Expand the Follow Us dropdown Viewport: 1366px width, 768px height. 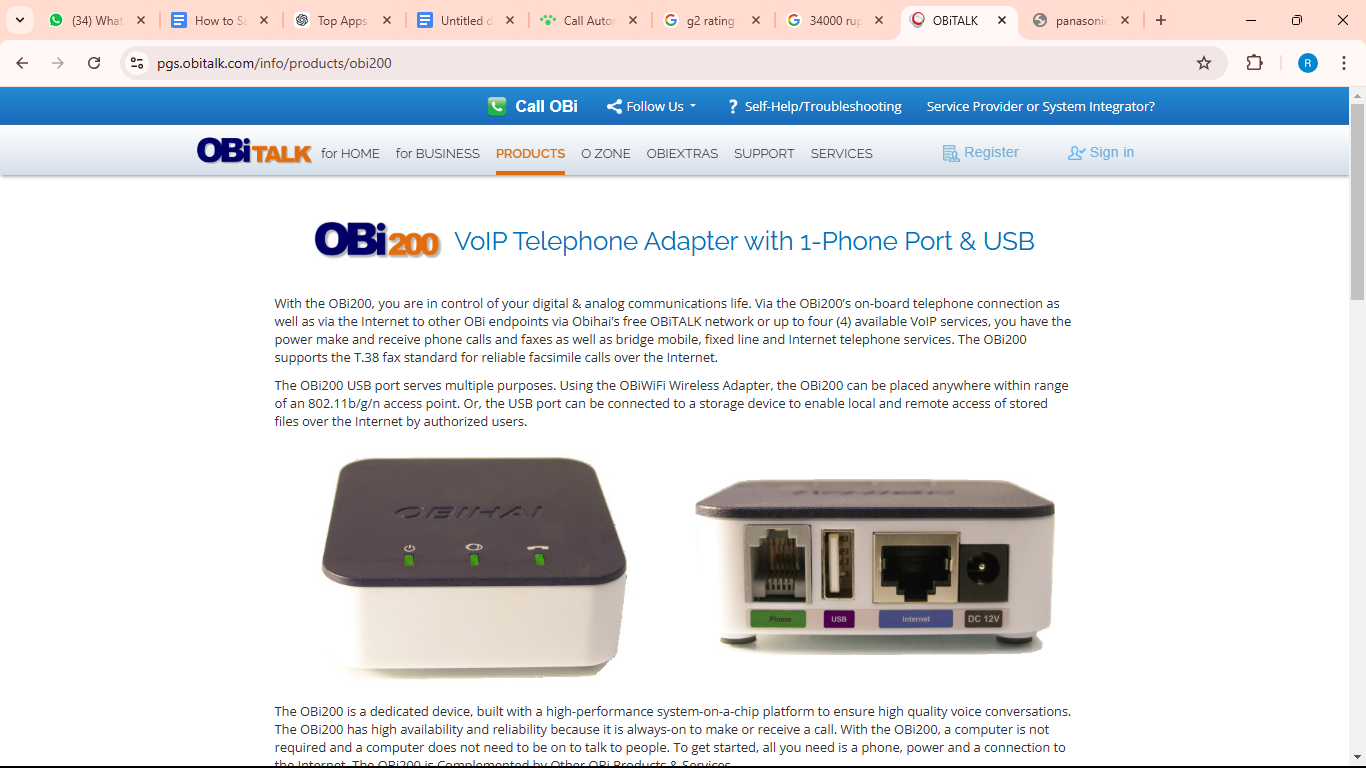(652, 106)
